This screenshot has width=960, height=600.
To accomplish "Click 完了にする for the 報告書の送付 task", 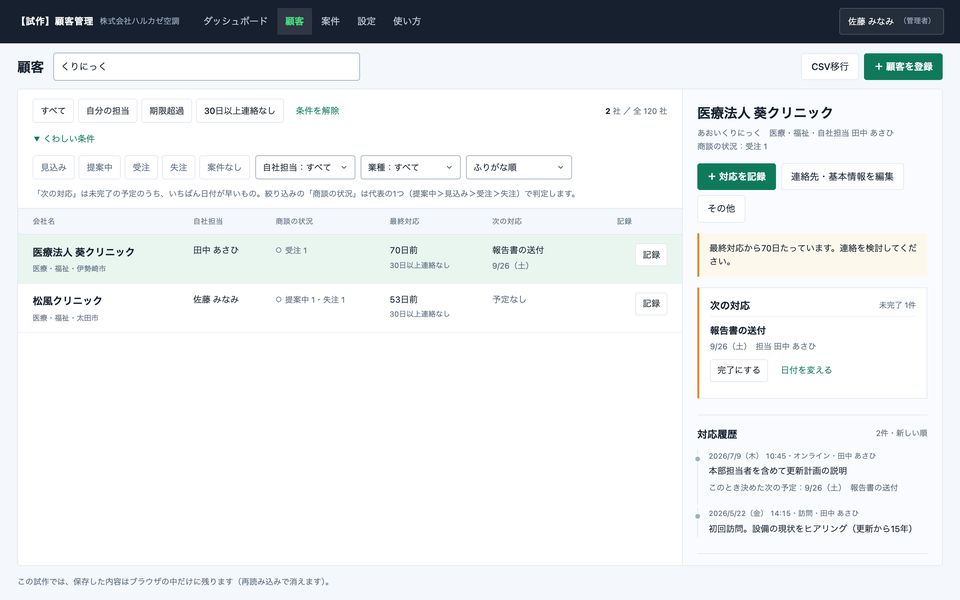I will [738, 370].
